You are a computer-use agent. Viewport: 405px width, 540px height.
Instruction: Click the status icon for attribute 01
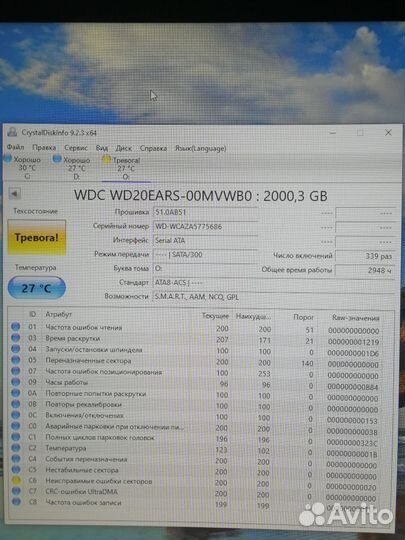(15, 326)
